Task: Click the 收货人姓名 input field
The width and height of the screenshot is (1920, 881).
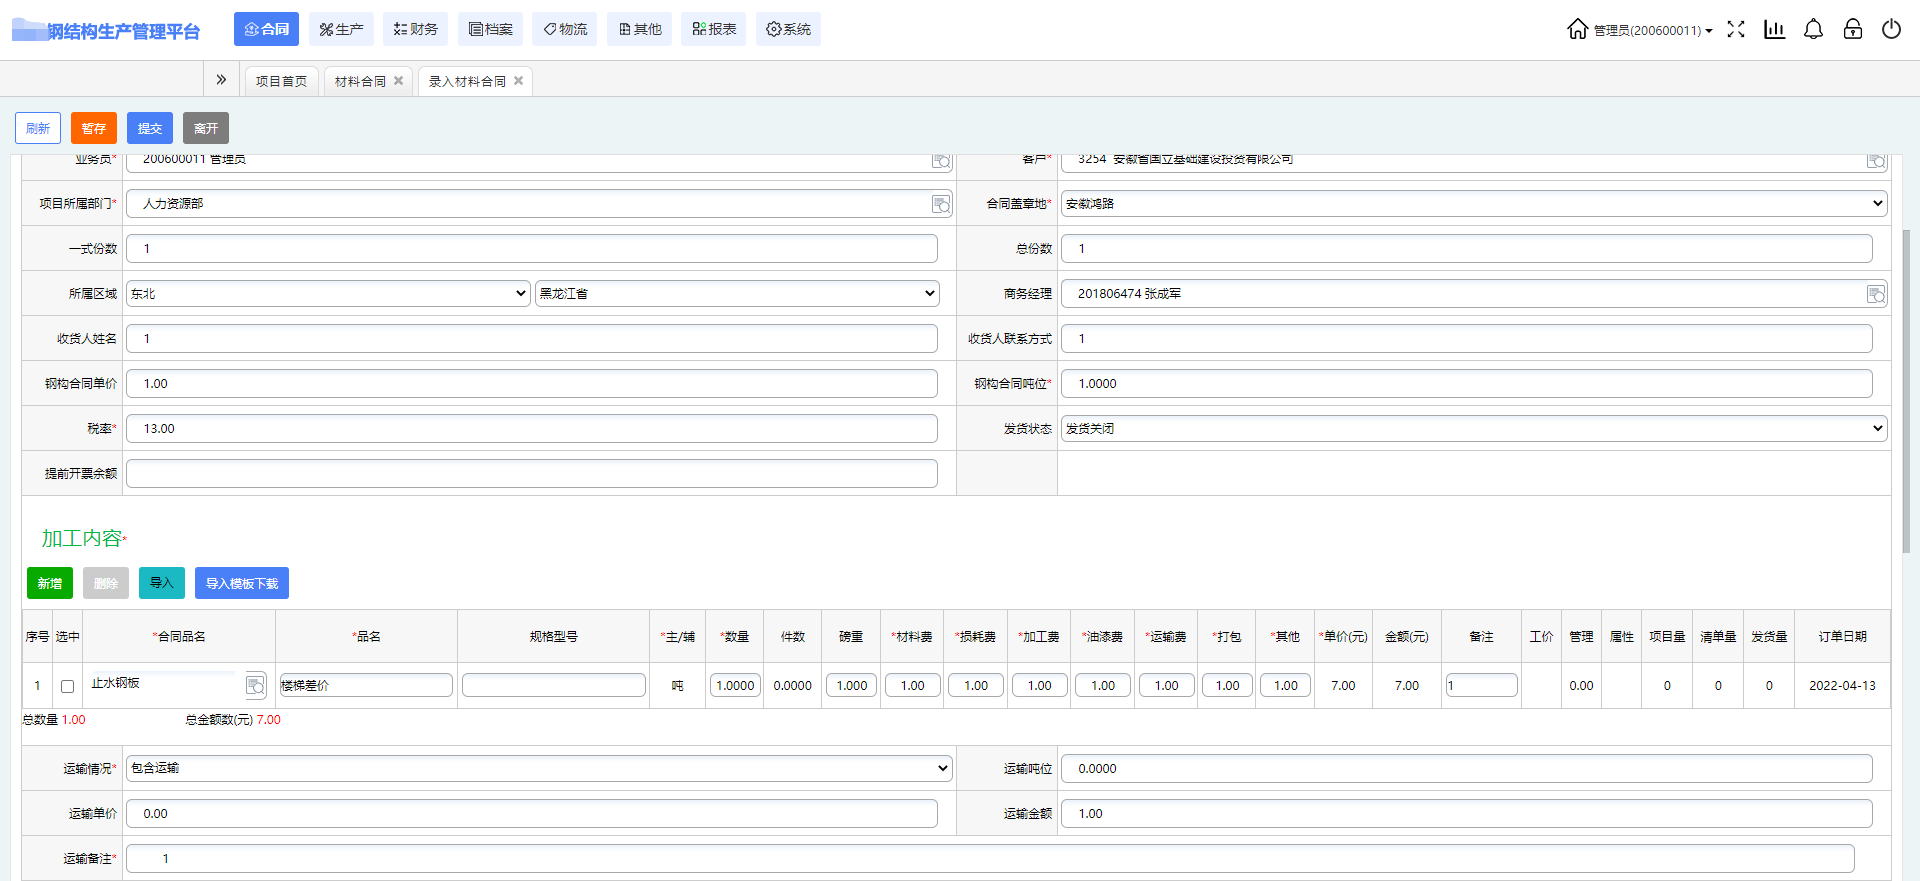Action: [532, 338]
